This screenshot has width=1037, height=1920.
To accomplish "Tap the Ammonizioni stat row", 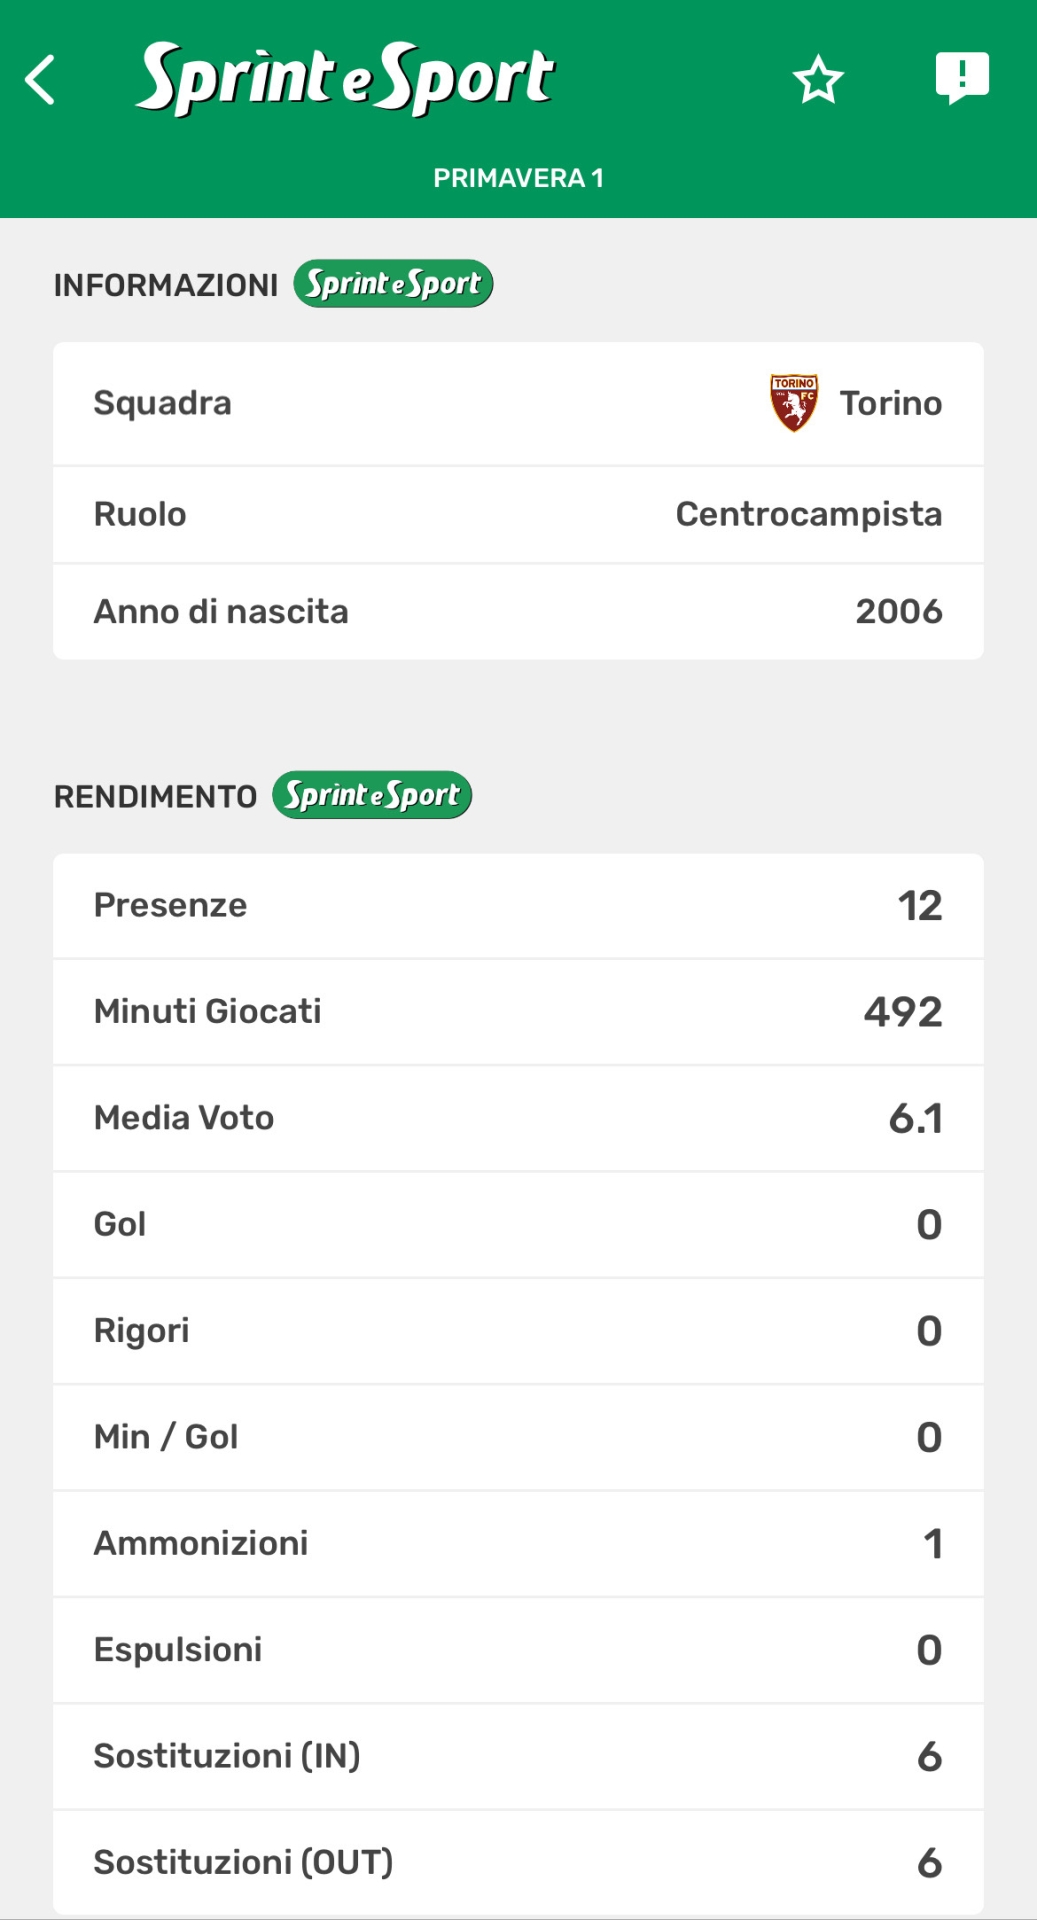I will click(518, 1544).
